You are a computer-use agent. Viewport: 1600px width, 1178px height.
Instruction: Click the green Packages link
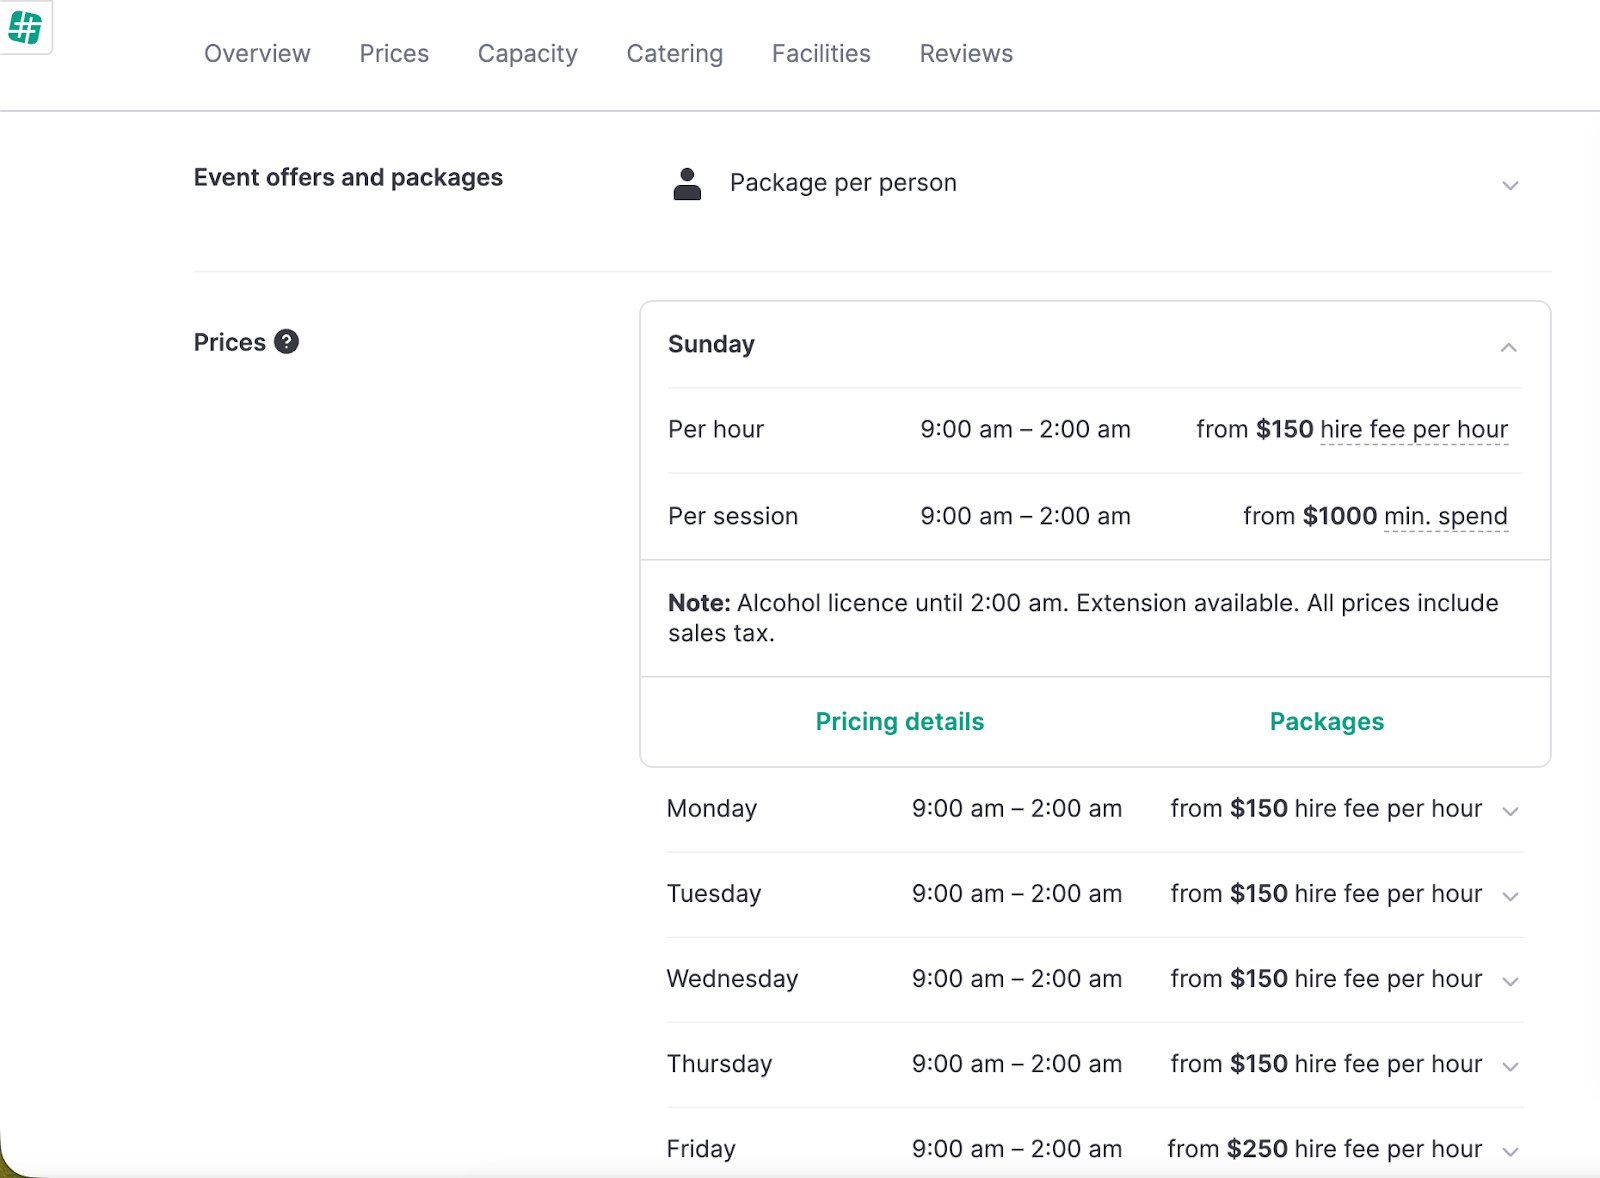click(1326, 722)
